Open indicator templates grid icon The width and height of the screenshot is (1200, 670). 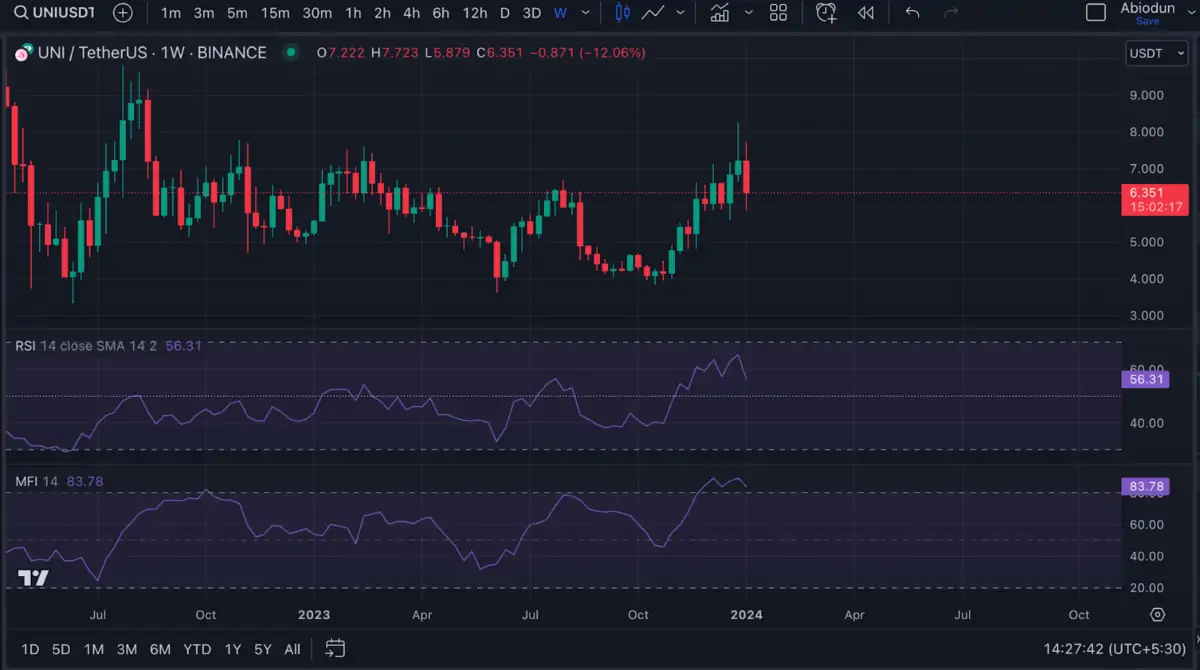click(778, 13)
